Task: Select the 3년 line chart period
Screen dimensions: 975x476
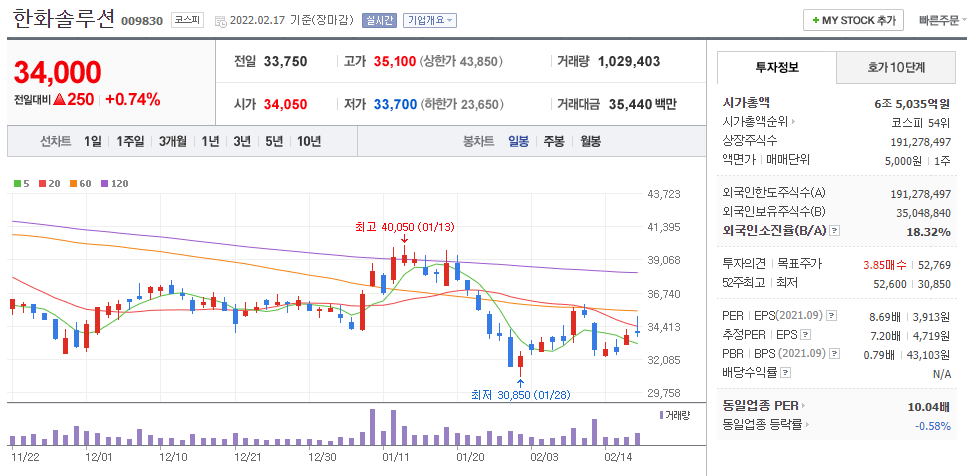Action: coord(242,141)
